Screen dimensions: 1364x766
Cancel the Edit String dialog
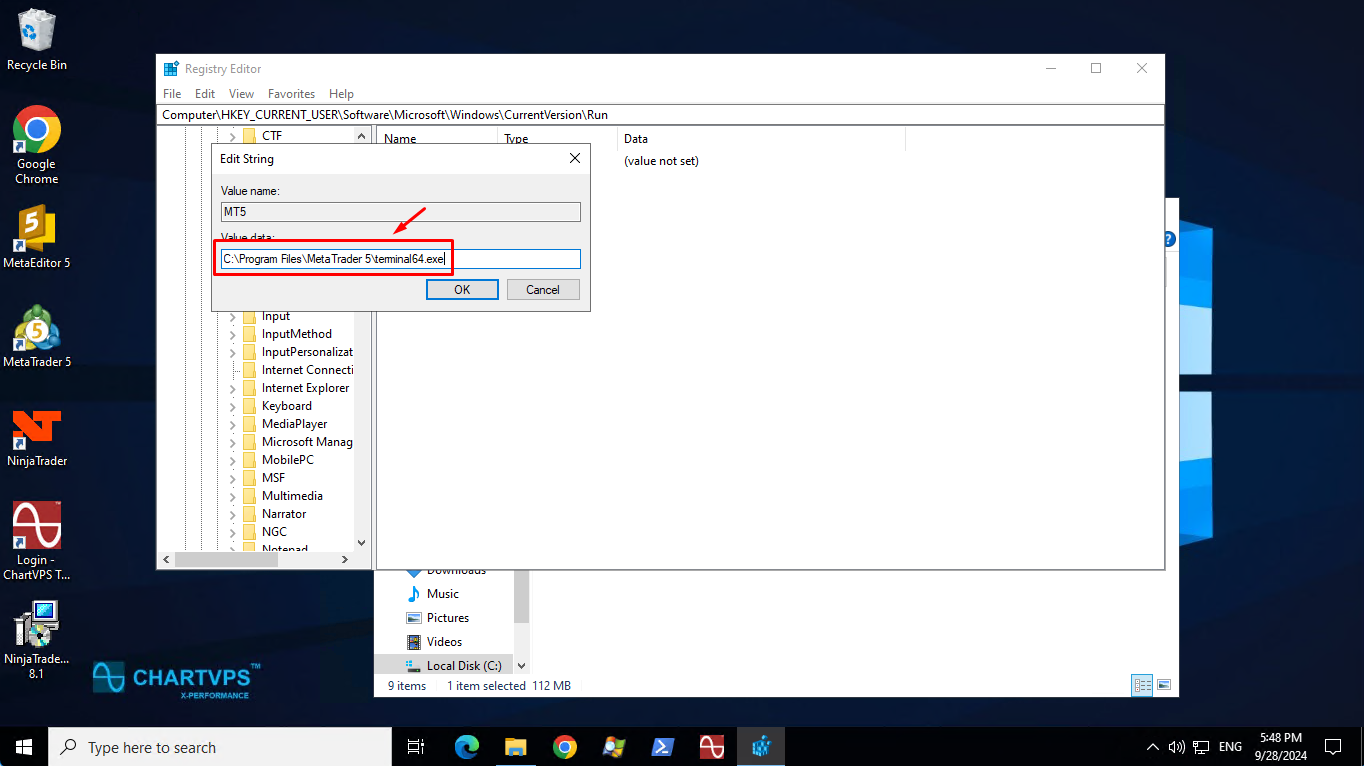pos(542,289)
